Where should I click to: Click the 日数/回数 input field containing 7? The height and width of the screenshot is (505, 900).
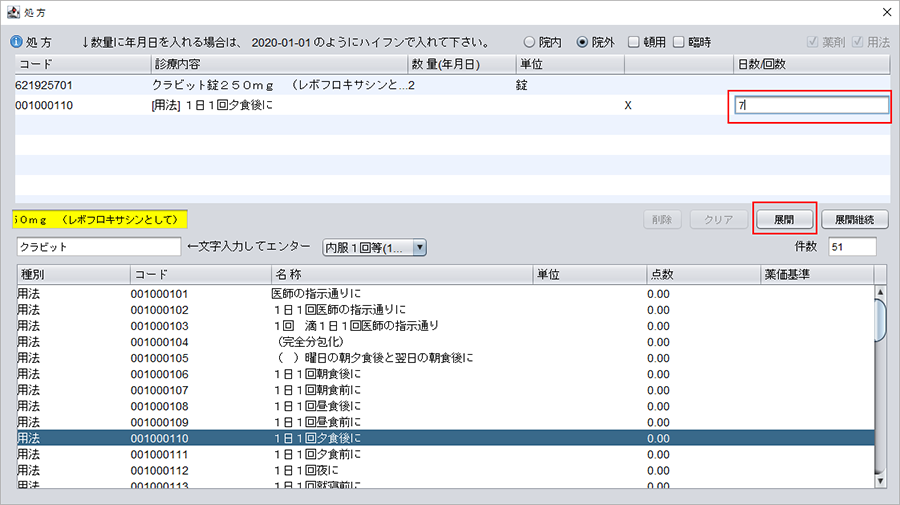(810, 105)
